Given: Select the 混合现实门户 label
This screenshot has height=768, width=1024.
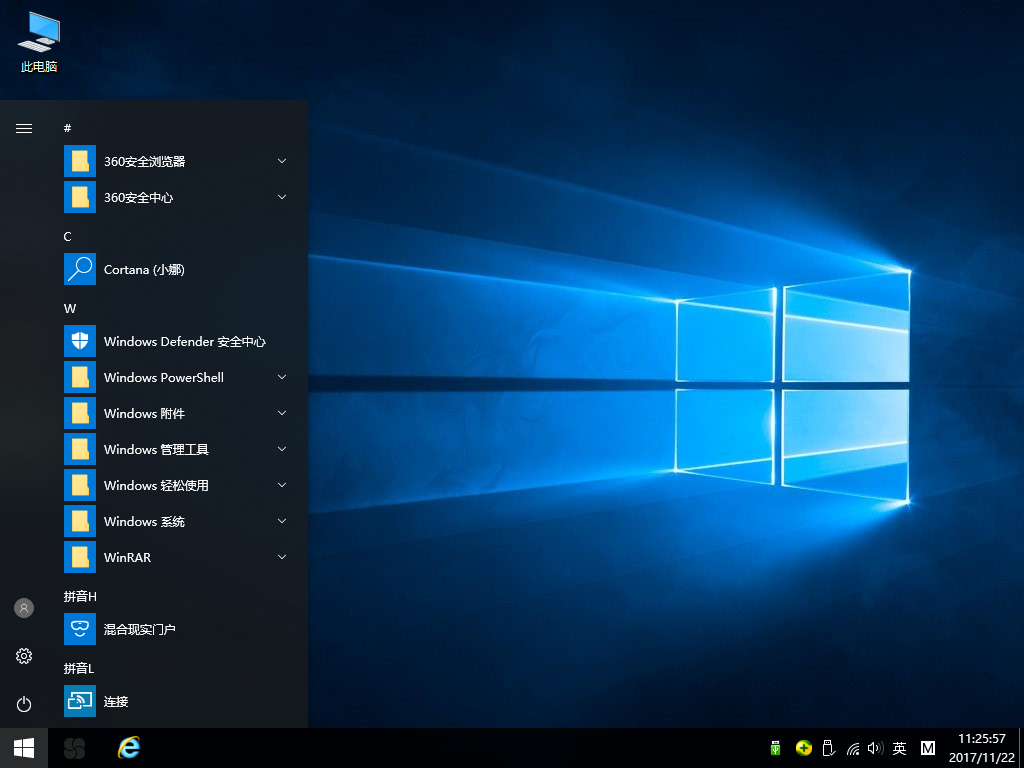Looking at the screenshot, I should (x=140, y=630).
